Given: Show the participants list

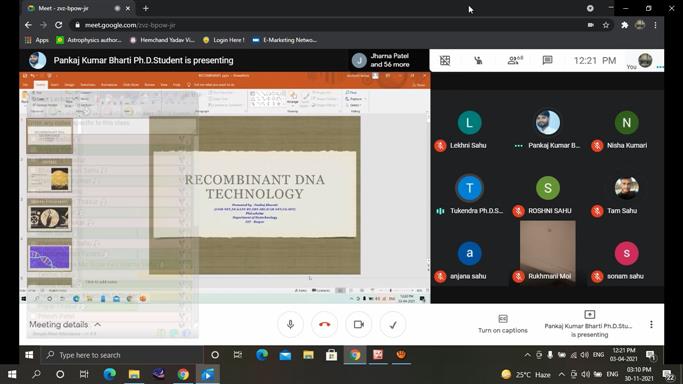Looking at the screenshot, I should click(515, 61).
